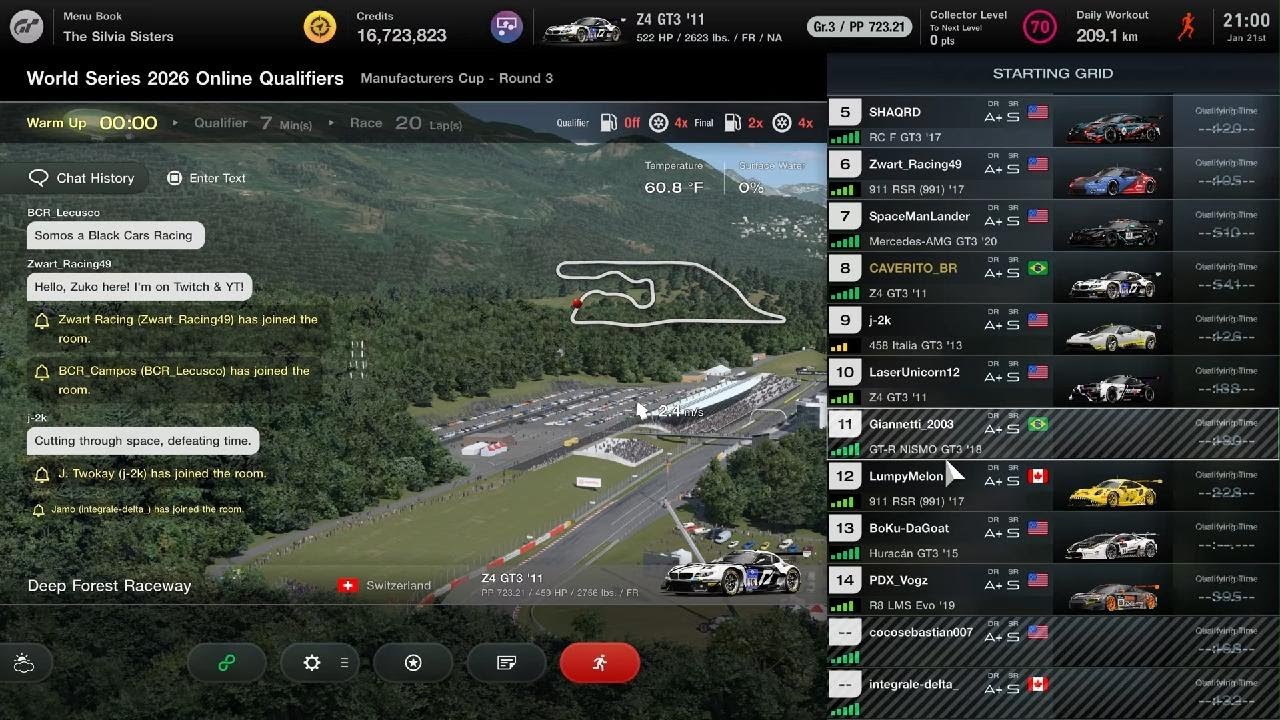Click the red runner start button
Screen dimensions: 1280x720
[600, 663]
